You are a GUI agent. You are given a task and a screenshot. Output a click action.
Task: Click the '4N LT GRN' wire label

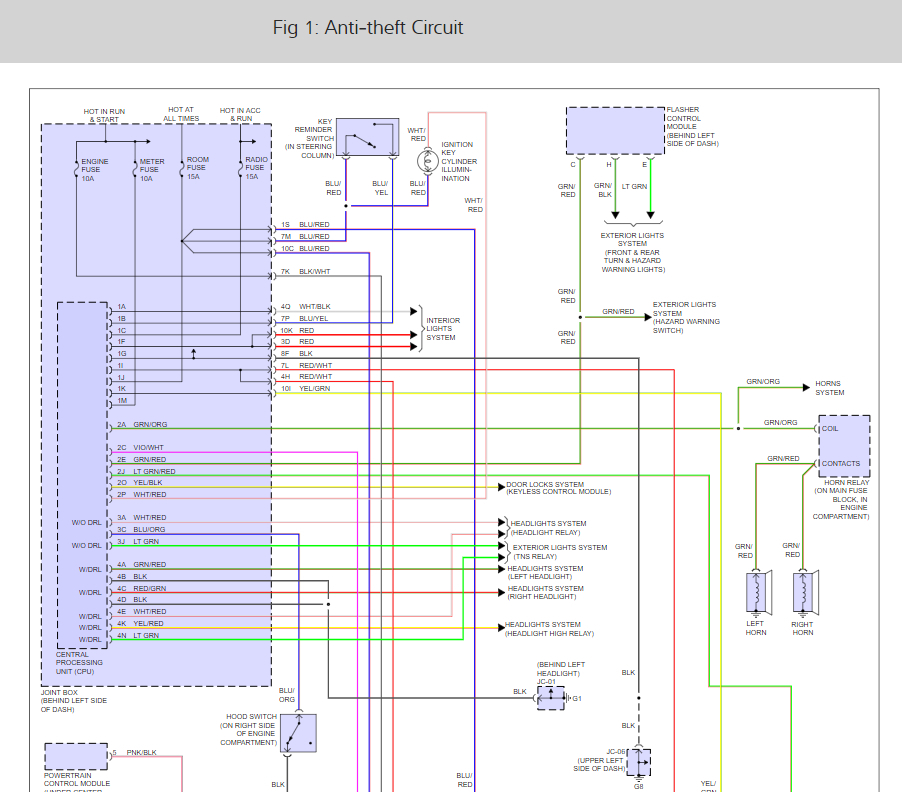138,635
